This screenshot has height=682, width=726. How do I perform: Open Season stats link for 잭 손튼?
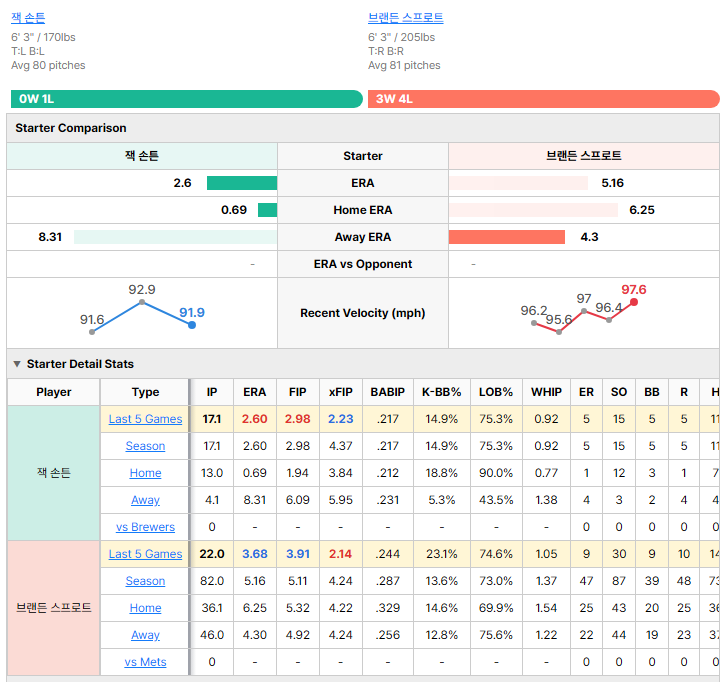145,446
